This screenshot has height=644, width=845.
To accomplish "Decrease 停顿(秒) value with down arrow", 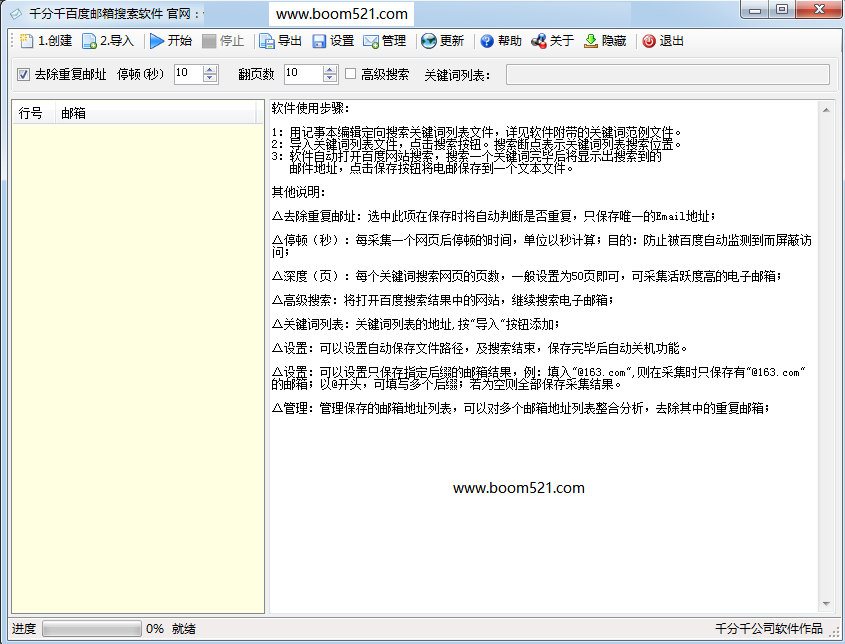I will [210, 78].
